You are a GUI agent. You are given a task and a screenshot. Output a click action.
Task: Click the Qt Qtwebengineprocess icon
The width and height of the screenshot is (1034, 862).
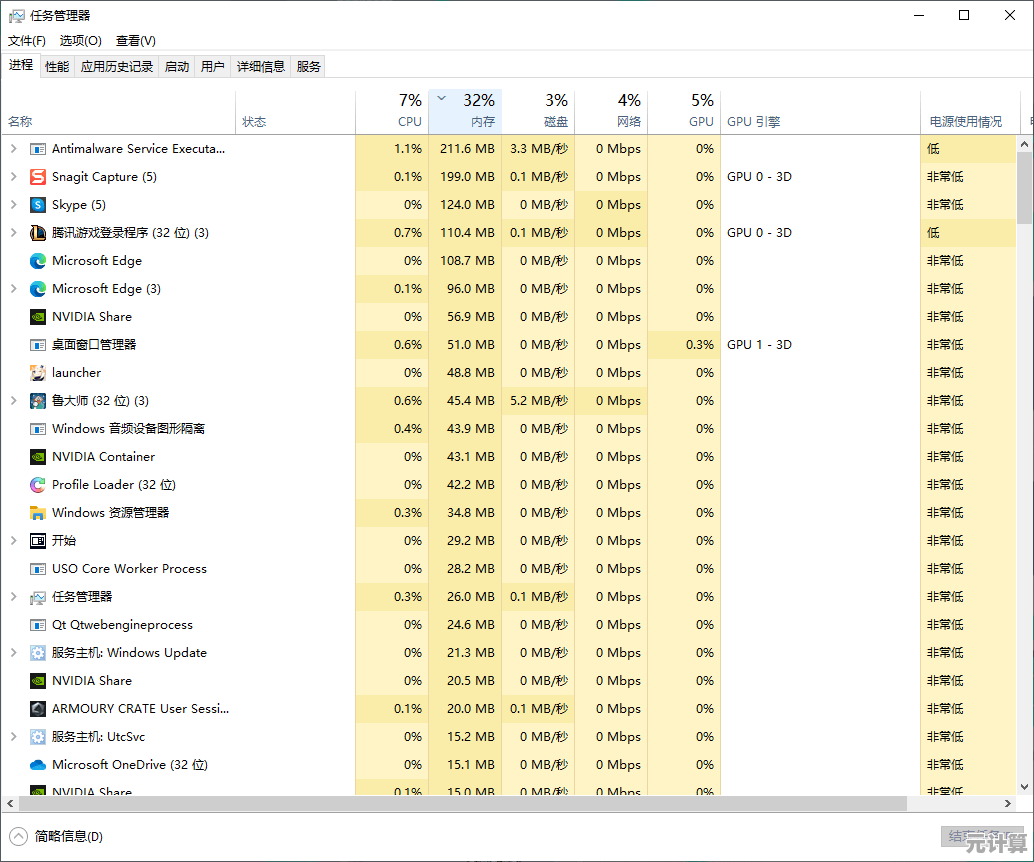coord(38,625)
